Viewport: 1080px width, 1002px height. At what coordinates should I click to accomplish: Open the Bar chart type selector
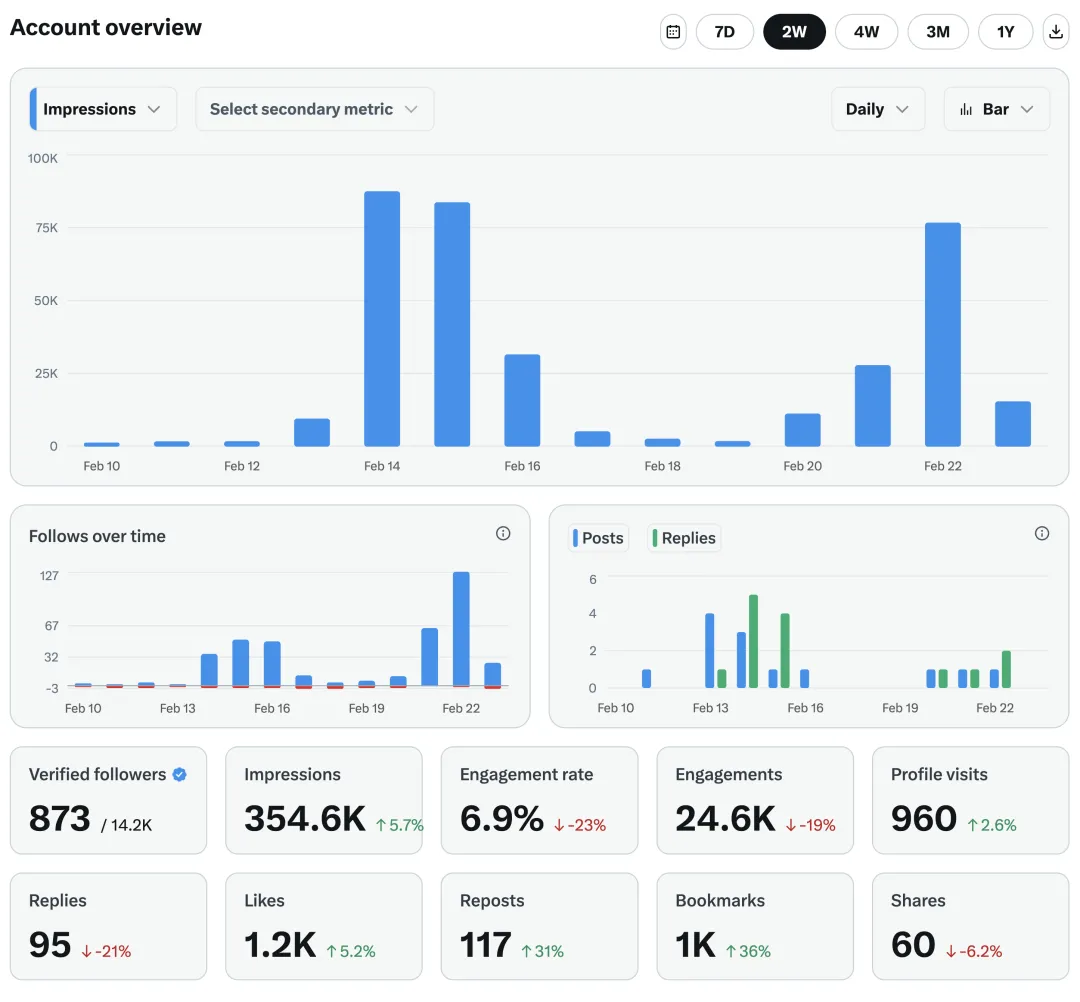click(996, 108)
